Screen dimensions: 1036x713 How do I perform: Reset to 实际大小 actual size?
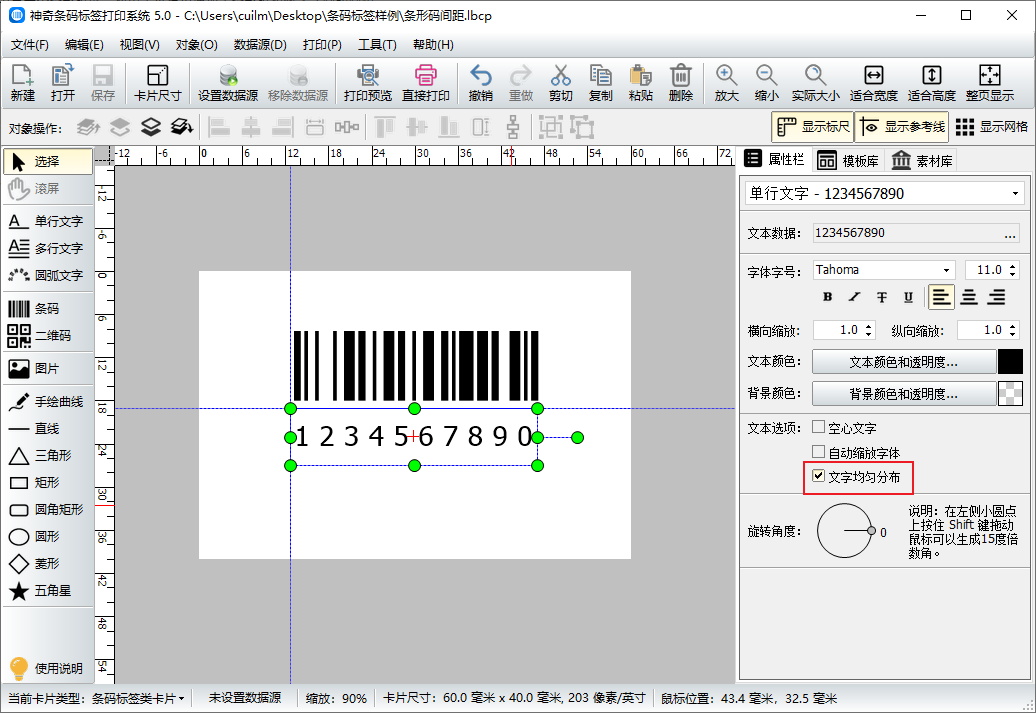click(x=815, y=83)
